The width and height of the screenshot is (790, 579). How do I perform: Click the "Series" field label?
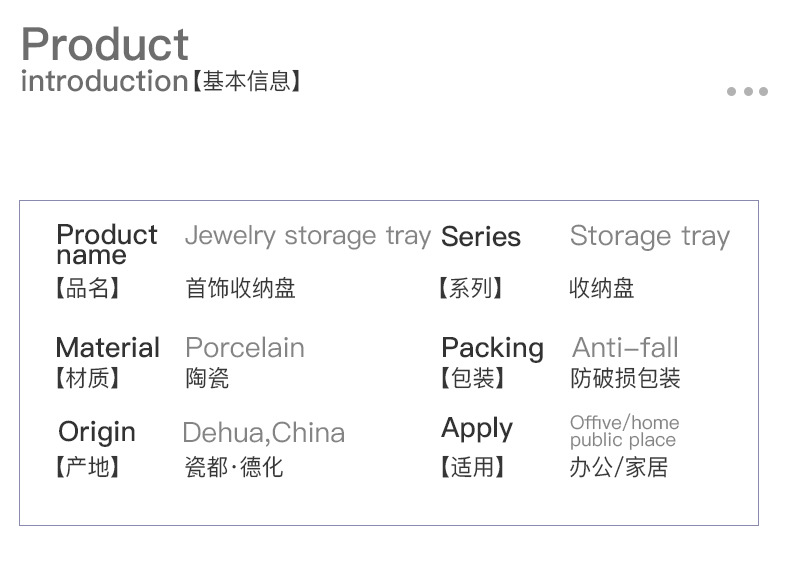pos(480,237)
